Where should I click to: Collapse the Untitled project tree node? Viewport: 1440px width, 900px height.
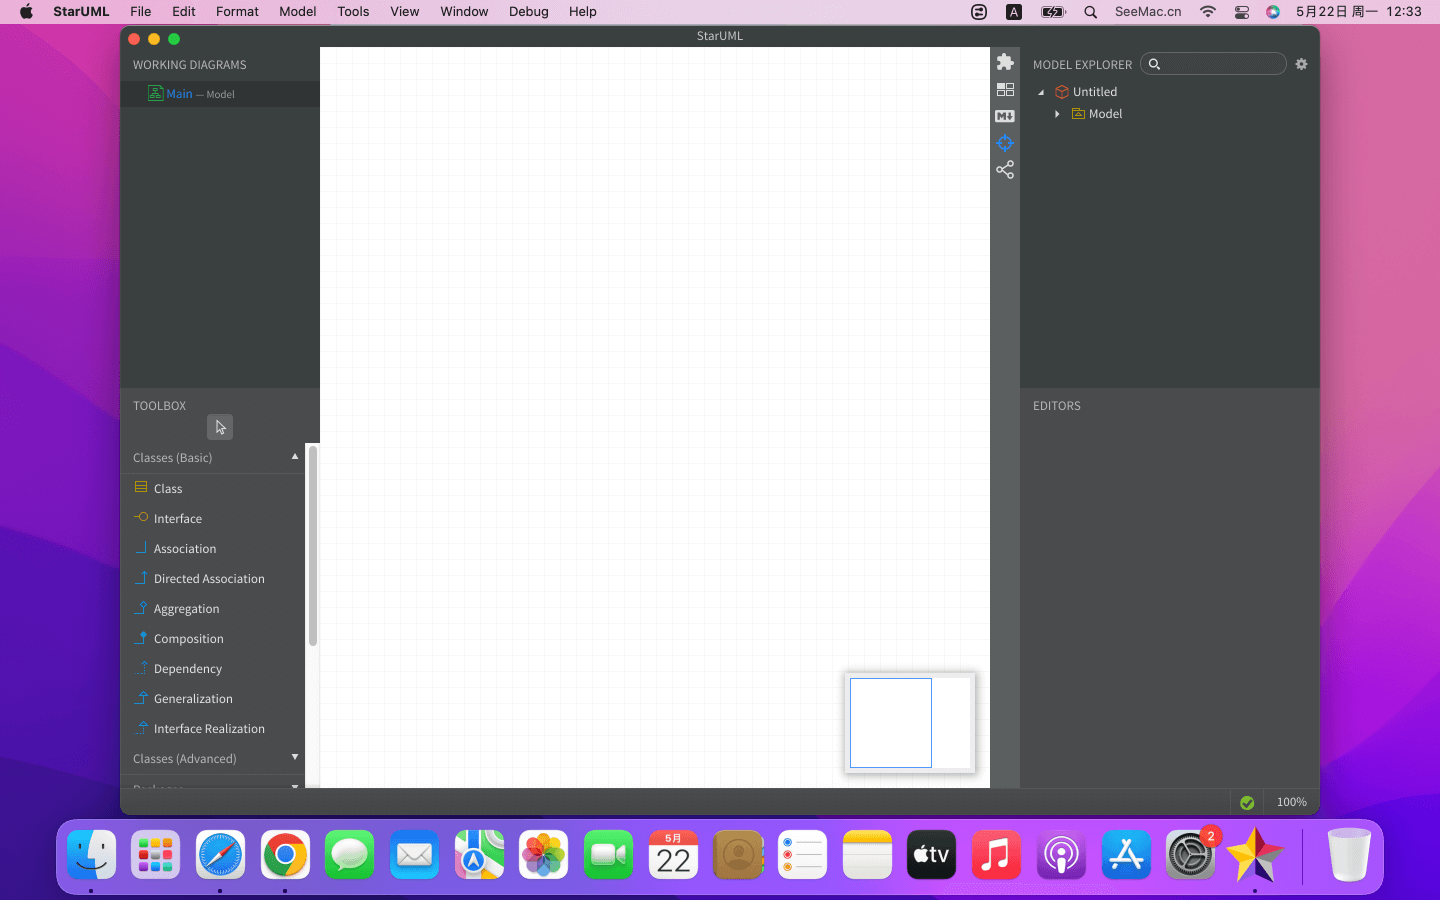coord(1041,92)
